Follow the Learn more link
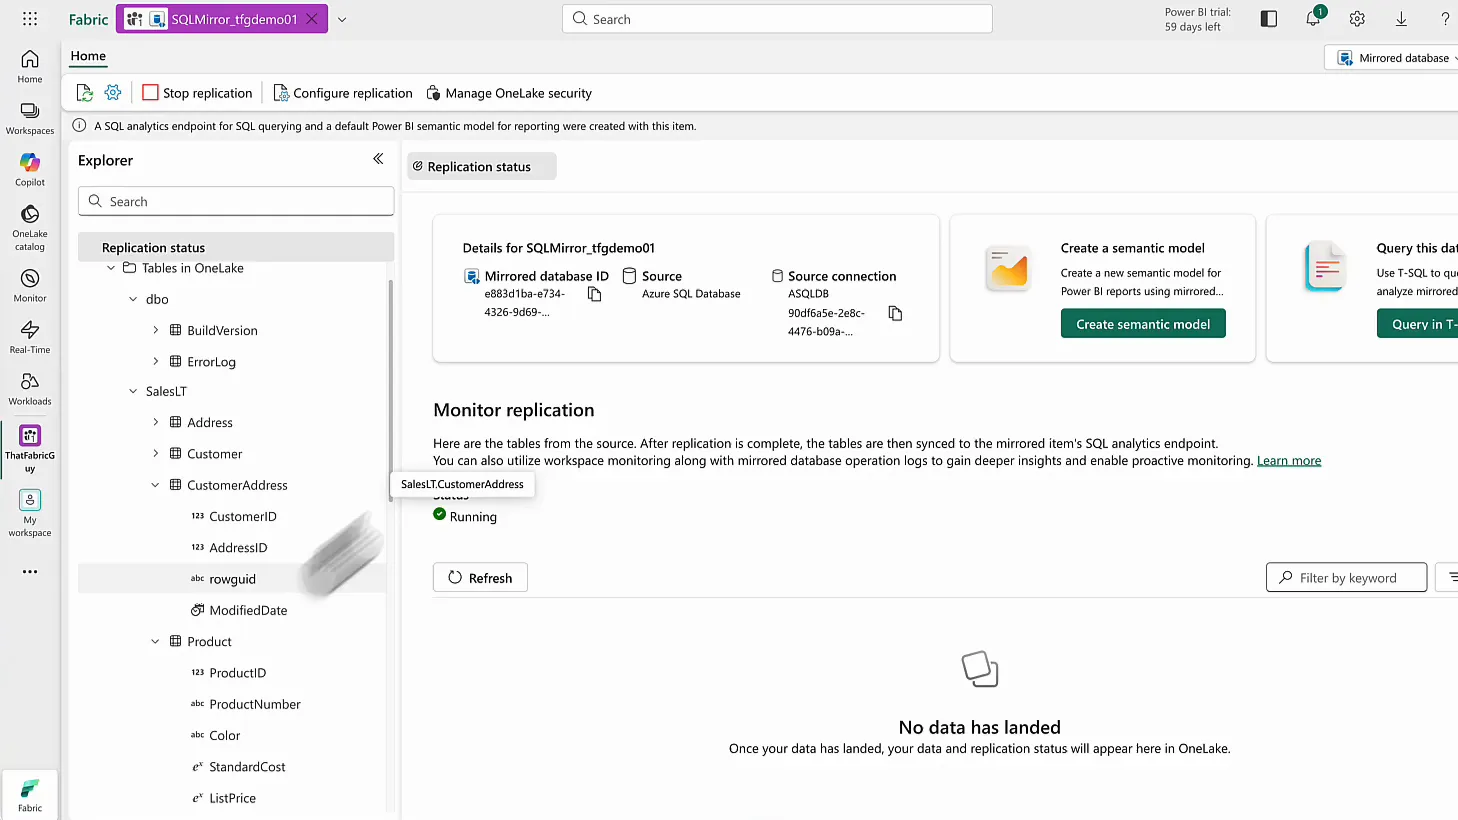 click(x=1289, y=461)
